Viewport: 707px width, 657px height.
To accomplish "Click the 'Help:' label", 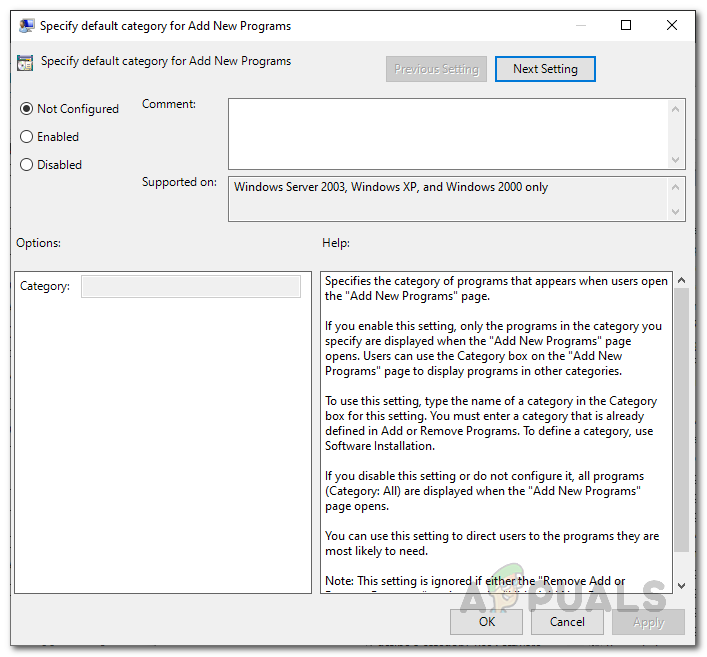I will pos(336,243).
